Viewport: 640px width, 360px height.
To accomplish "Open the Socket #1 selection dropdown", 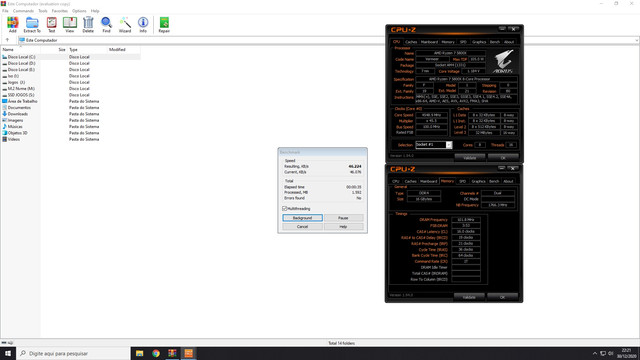I will 449,145.
